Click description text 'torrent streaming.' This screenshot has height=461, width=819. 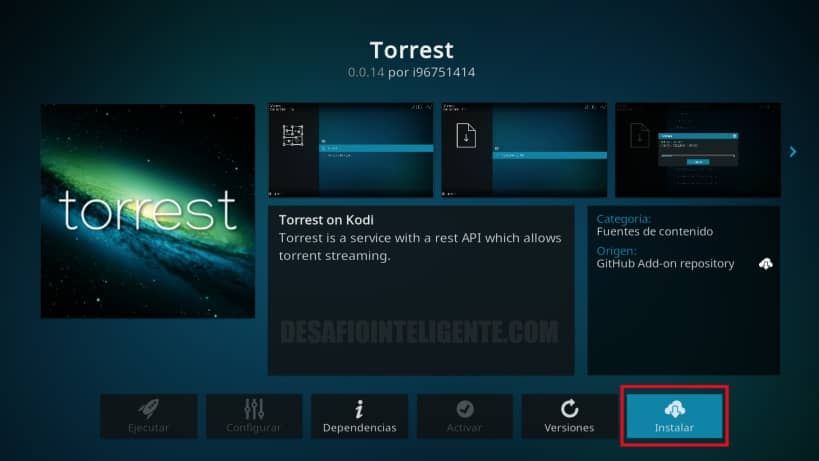[334, 256]
